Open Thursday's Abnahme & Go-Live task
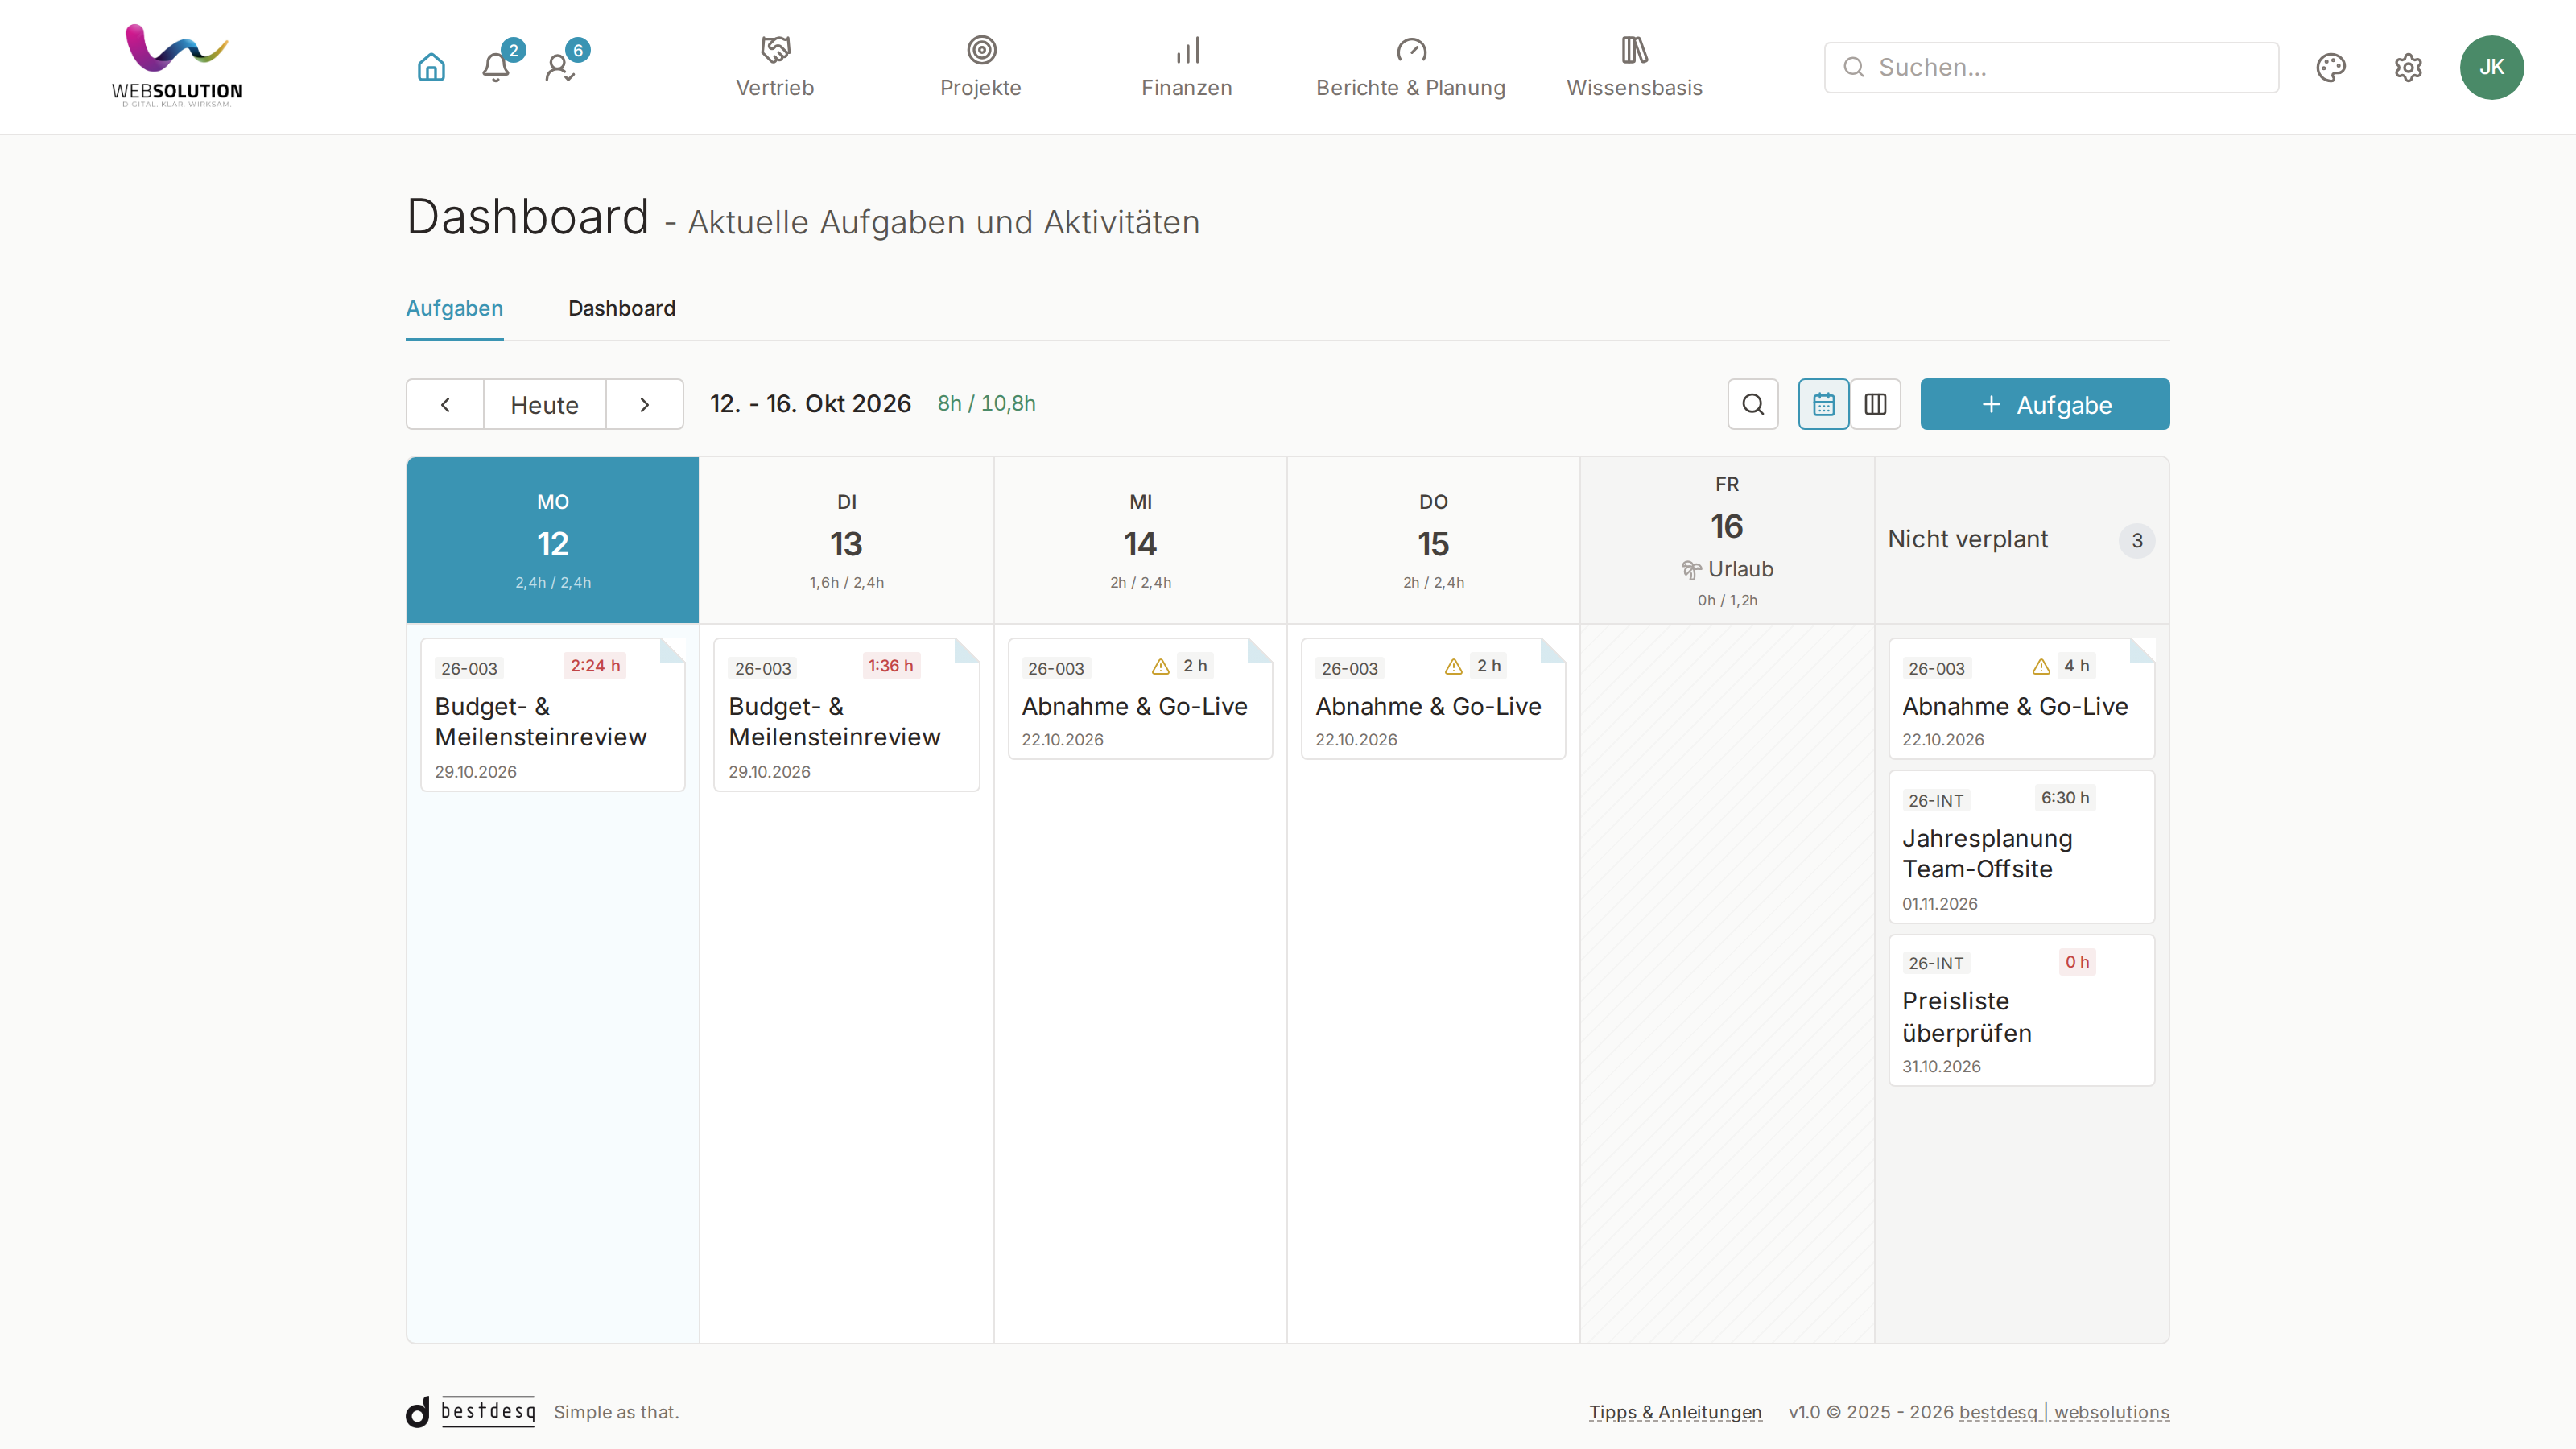The image size is (2576, 1449). tap(1433, 698)
